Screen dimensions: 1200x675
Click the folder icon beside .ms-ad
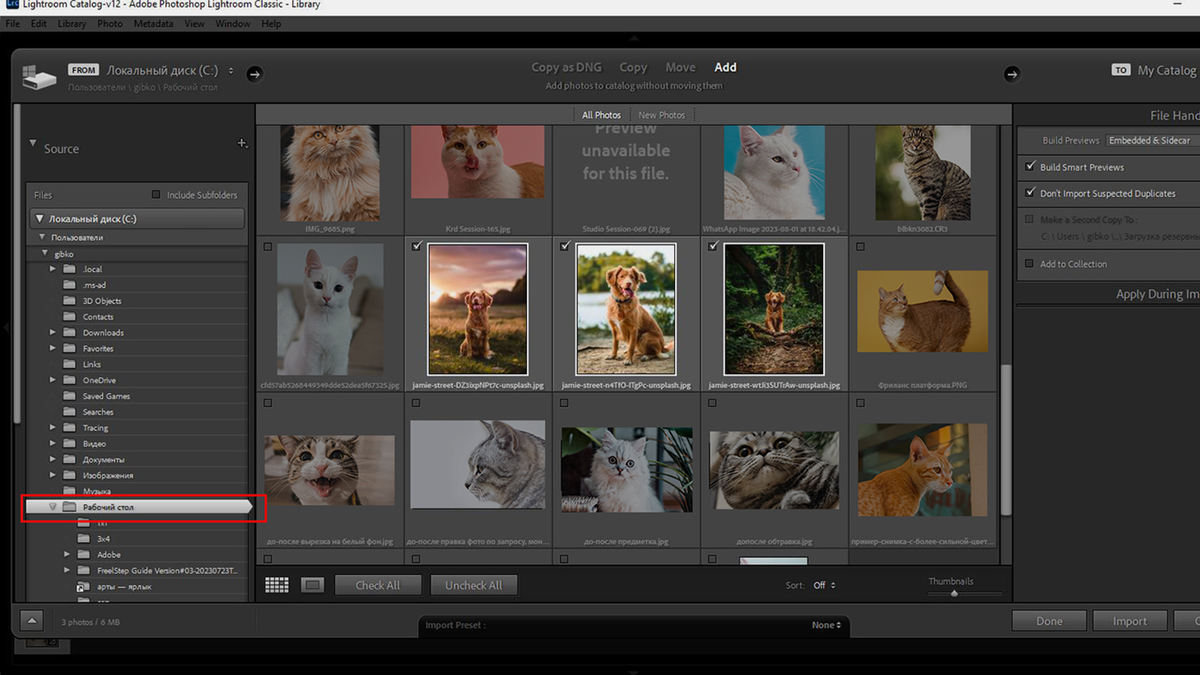pyautogui.click(x=69, y=285)
